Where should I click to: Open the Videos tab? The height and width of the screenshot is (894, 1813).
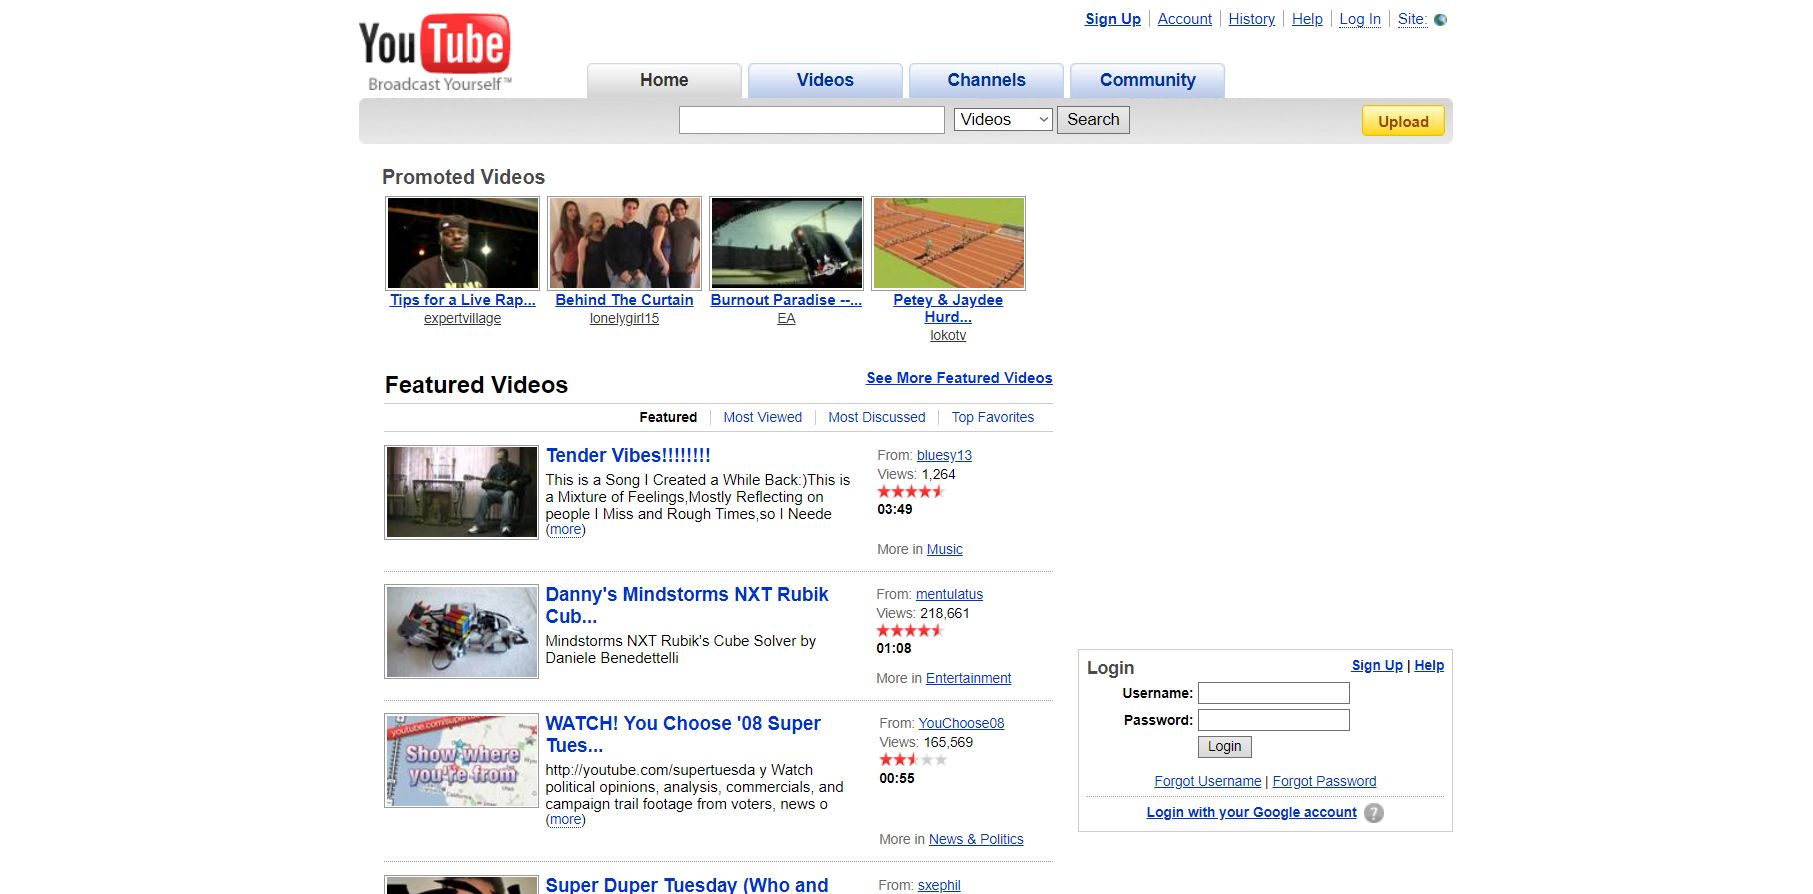tap(825, 80)
